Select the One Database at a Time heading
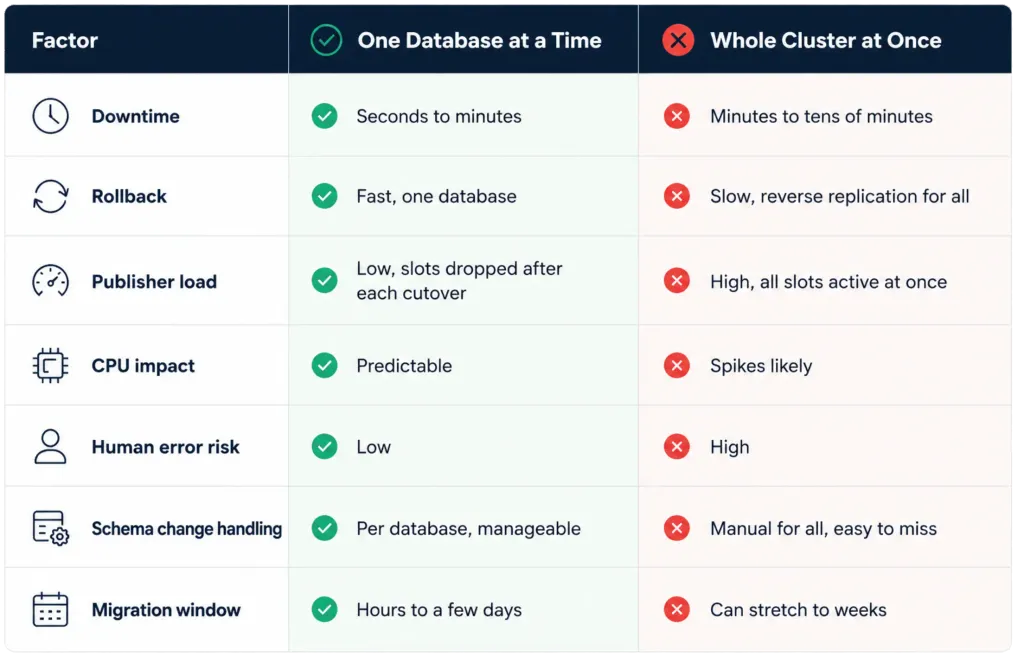This screenshot has height=663, width=1024. [x=479, y=40]
